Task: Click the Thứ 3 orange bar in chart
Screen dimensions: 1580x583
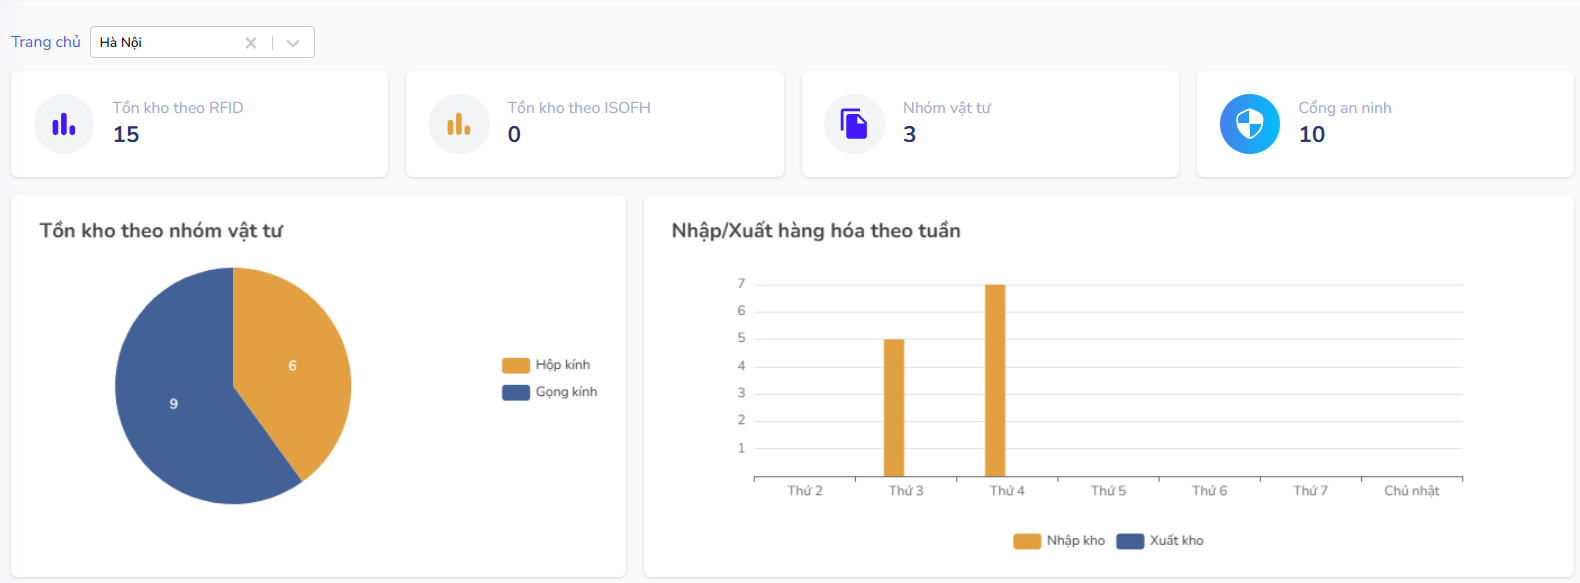Action: point(894,408)
